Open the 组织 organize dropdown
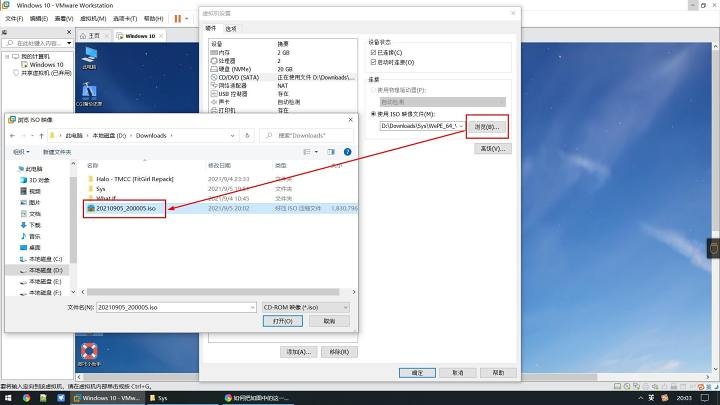 [21, 152]
